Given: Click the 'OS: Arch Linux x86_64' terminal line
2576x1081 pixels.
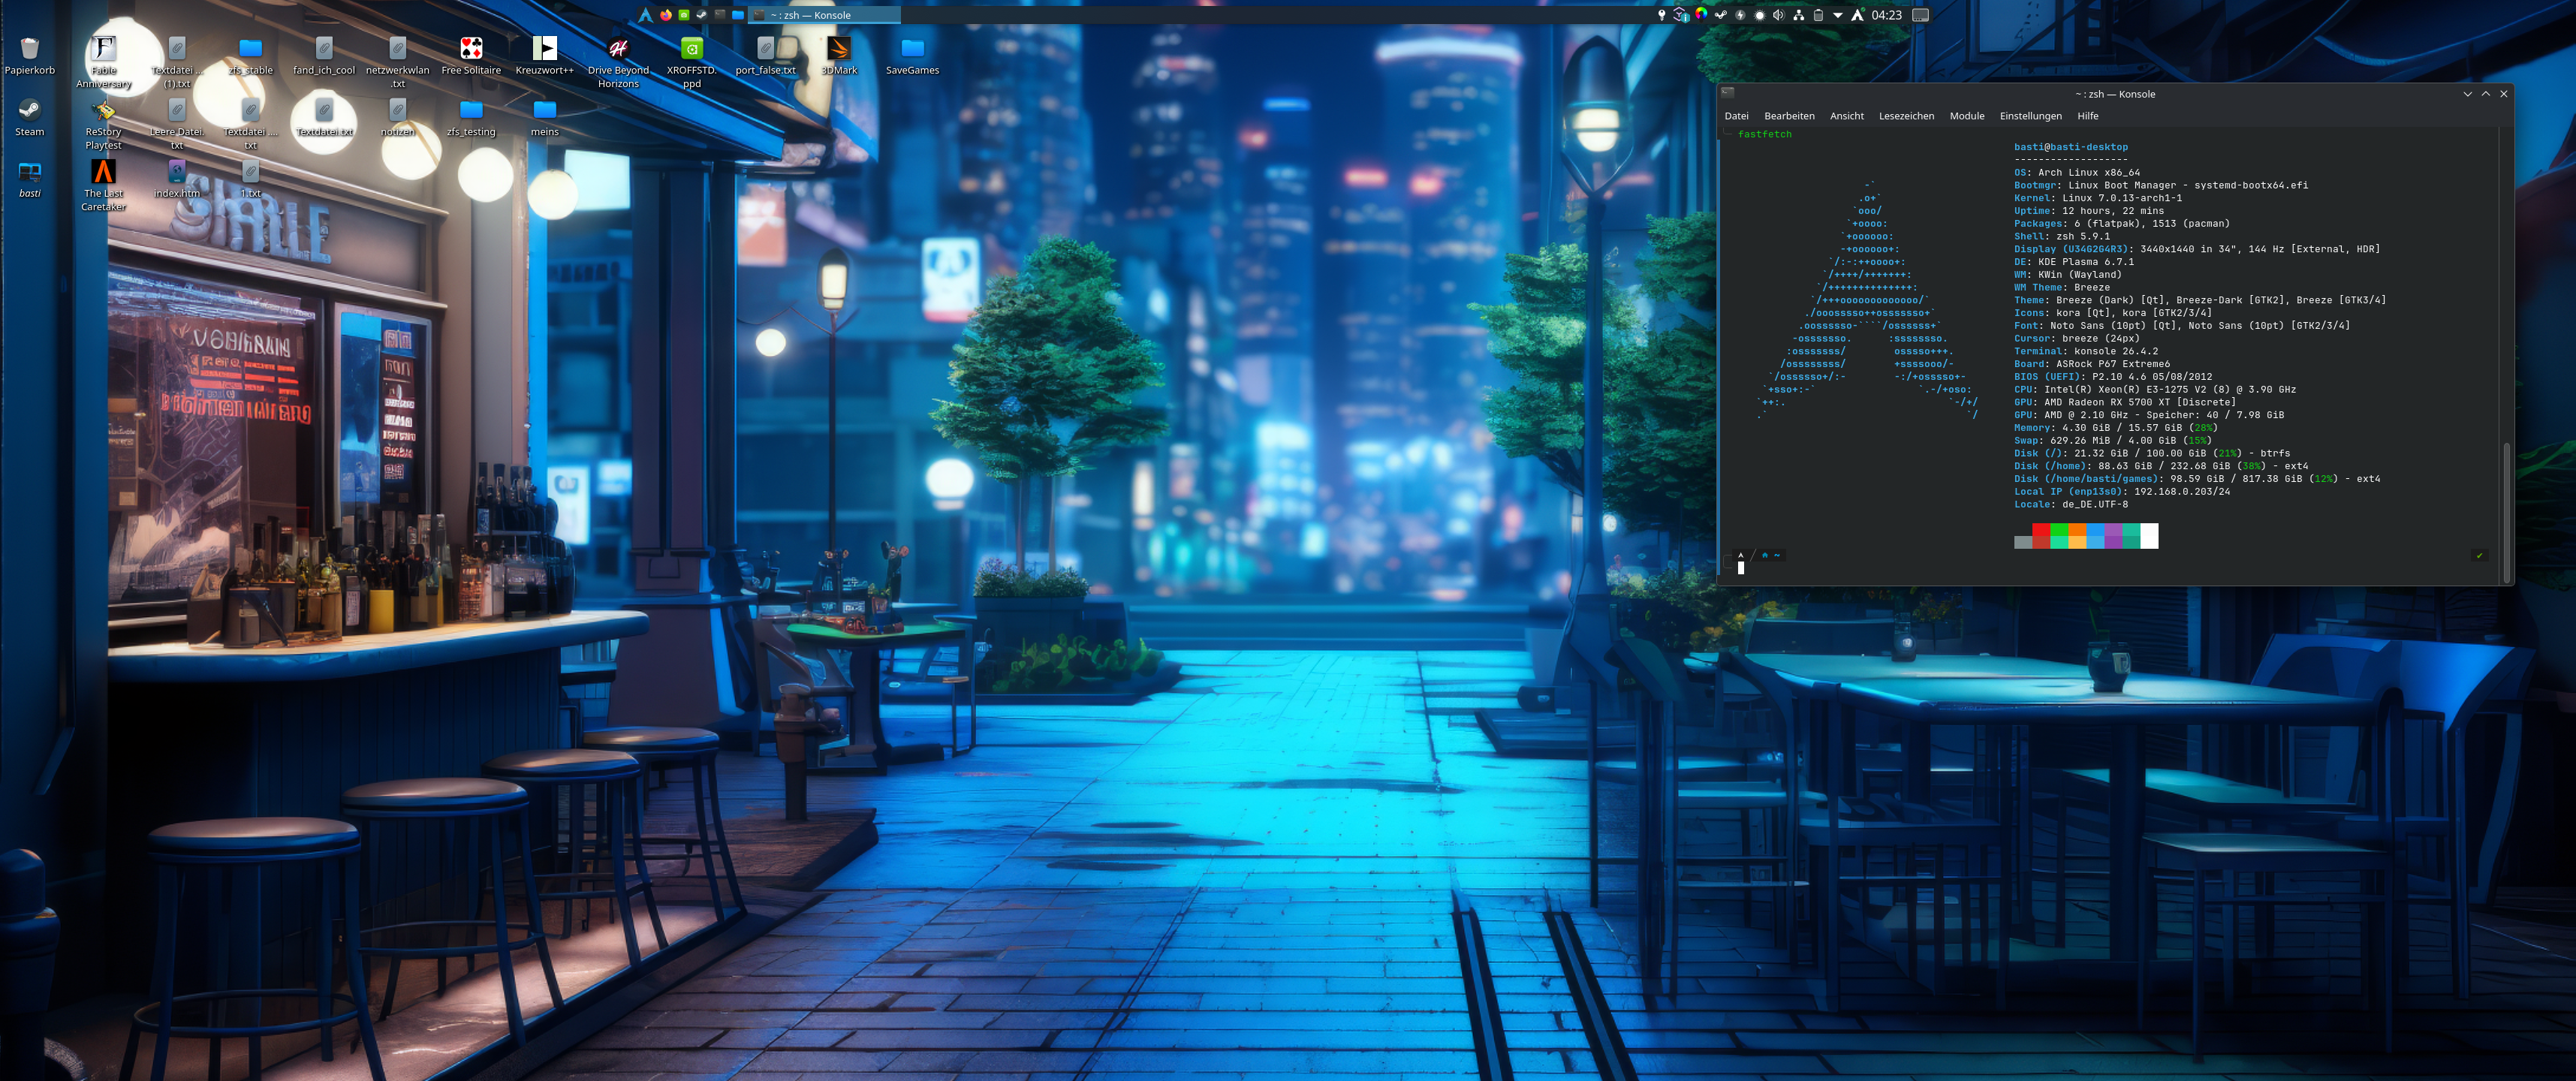Looking at the screenshot, I should point(2077,172).
